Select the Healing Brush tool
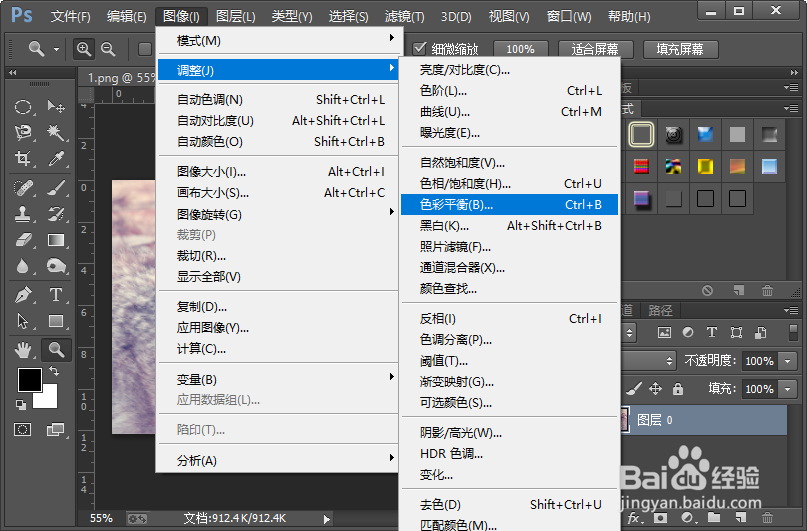This screenshot has width=807, height=531. coord(23,188)
